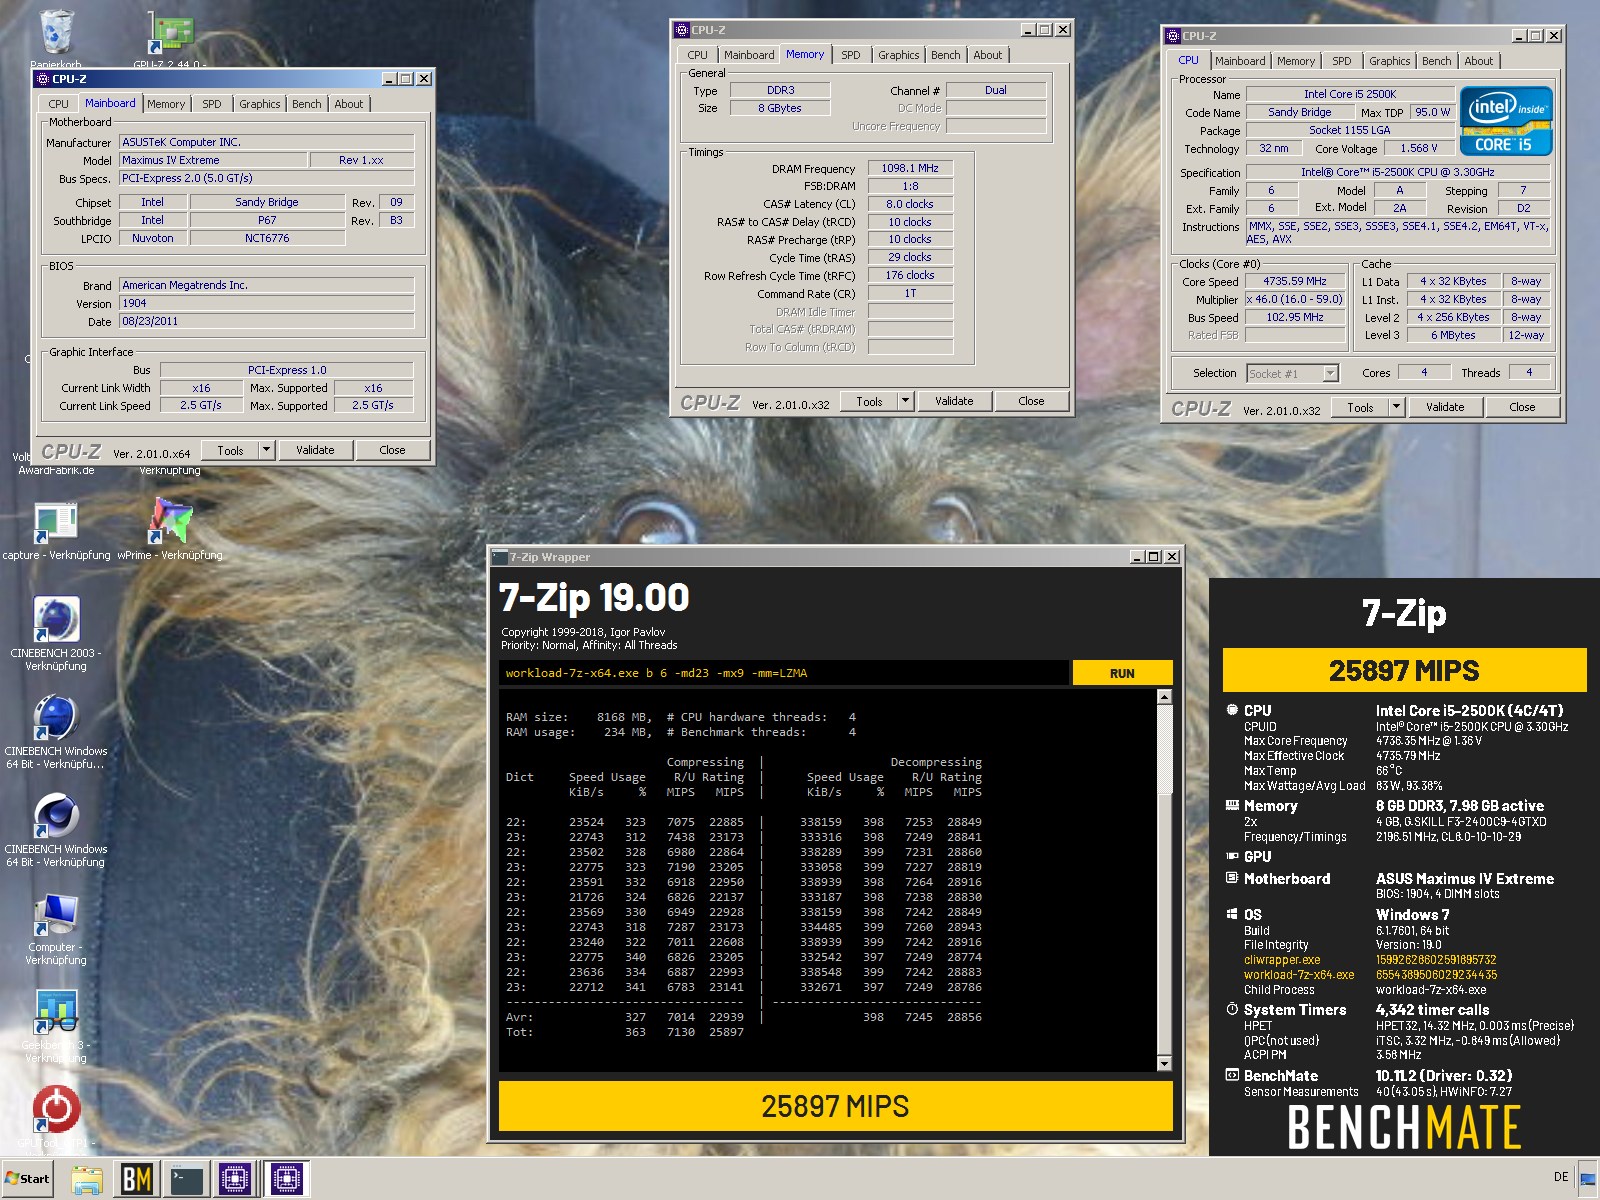Click Validate in Memory CPU-Z window
1600x1200 pixels.
(954, 401)
